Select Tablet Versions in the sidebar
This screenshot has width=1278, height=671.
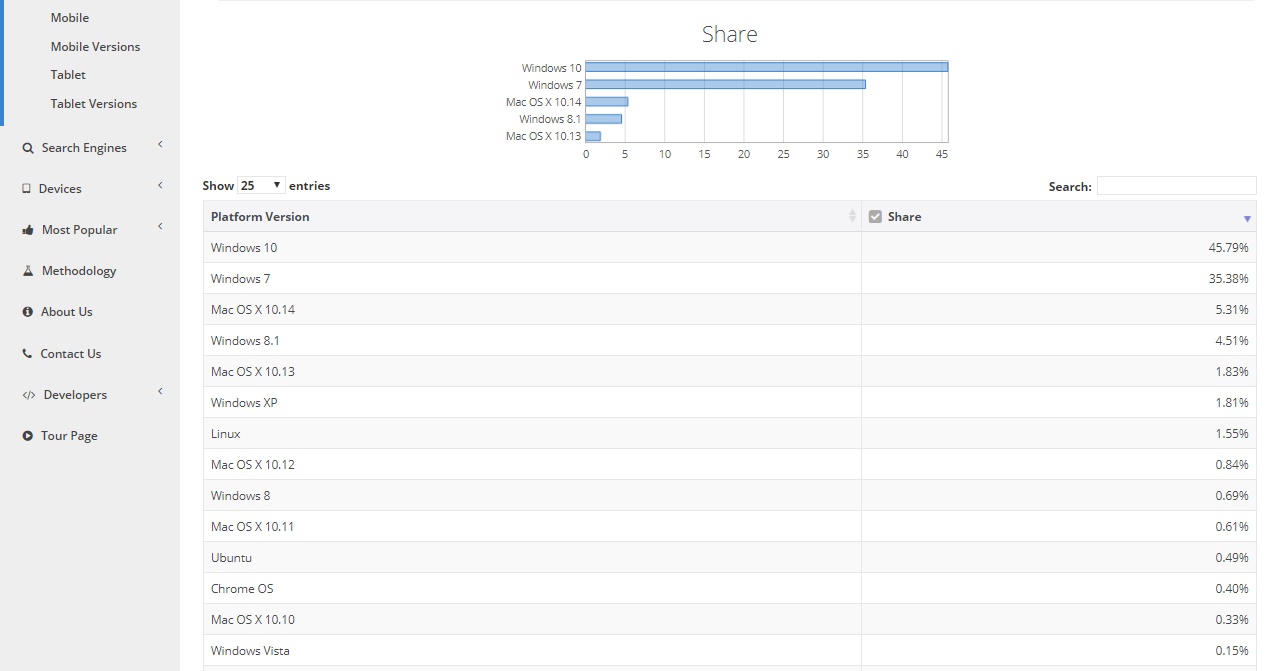click(94, 104)
